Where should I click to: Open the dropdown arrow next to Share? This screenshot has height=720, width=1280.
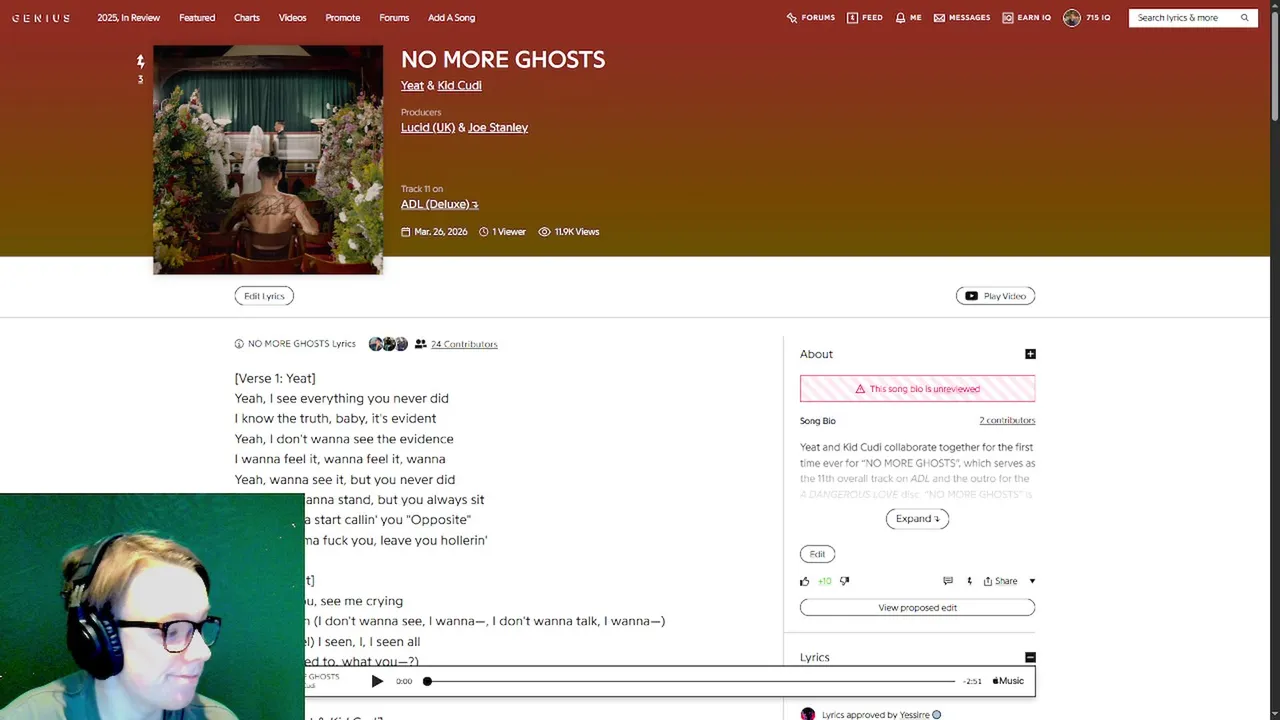point(1032,581)
